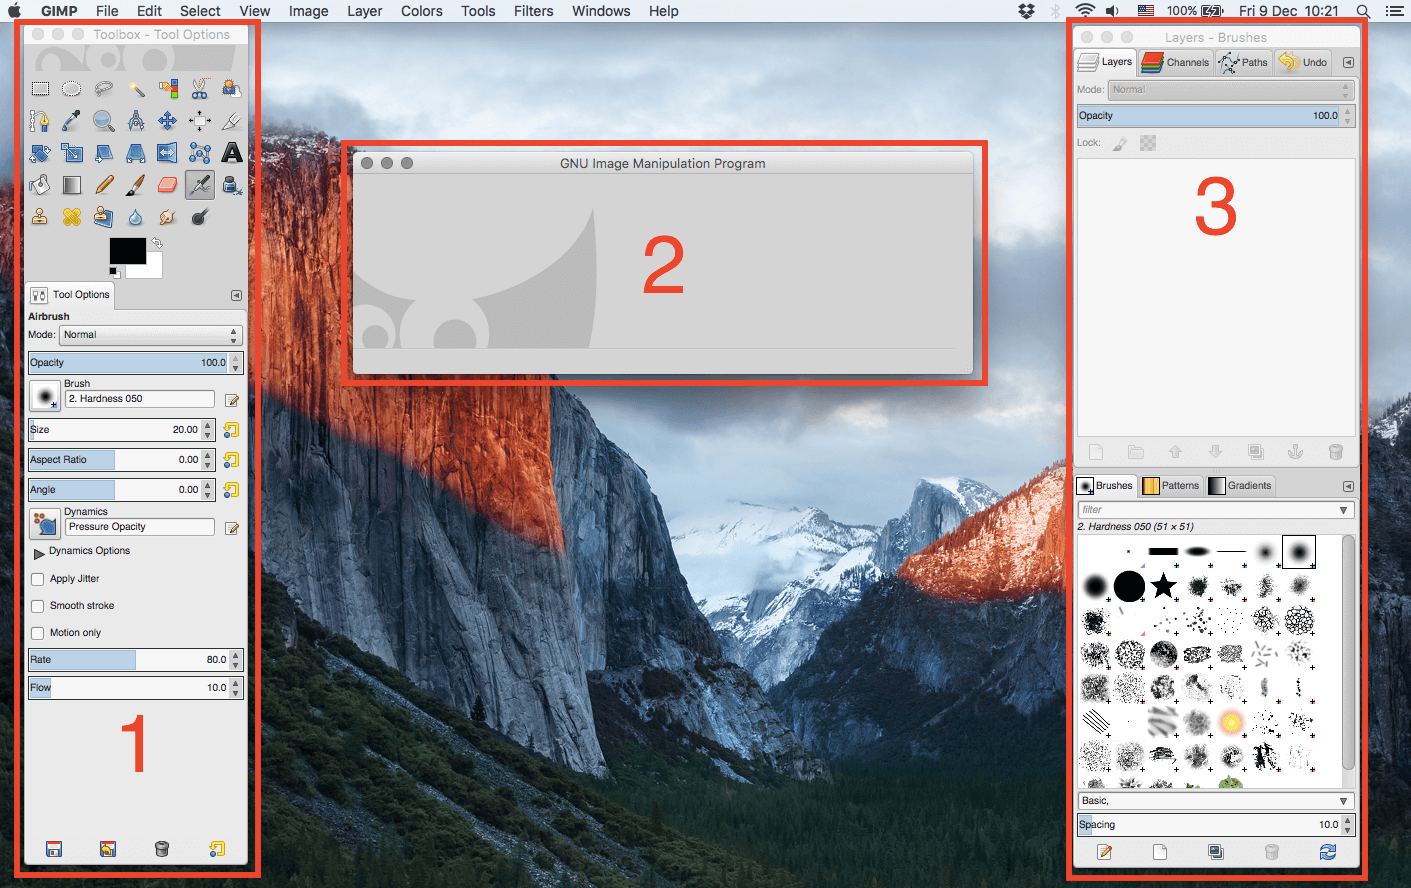Click the black foreground color swatch

coord(127,250)
